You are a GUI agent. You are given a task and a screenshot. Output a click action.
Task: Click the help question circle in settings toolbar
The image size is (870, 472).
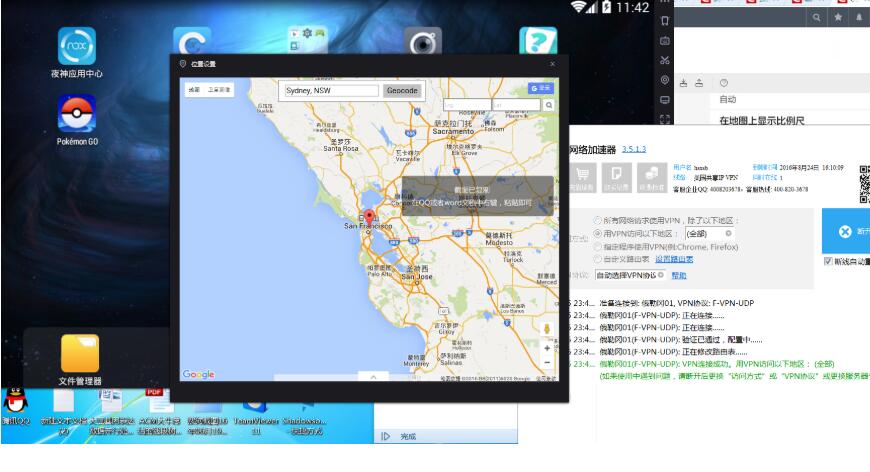pos(724,83)
